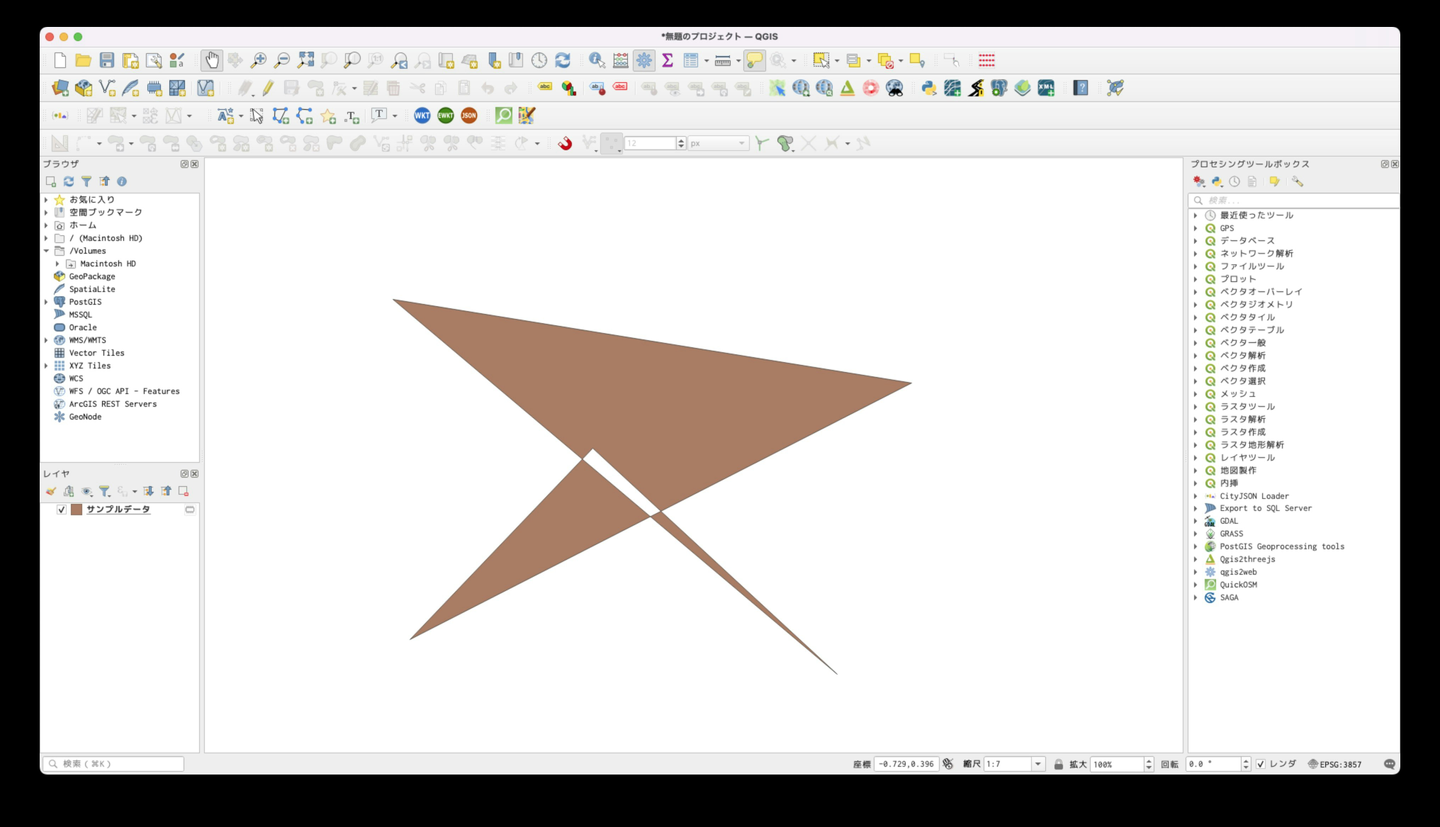Toggle visibility of サンプルデータ layer

pyautogui.click(x=61, y=510)
